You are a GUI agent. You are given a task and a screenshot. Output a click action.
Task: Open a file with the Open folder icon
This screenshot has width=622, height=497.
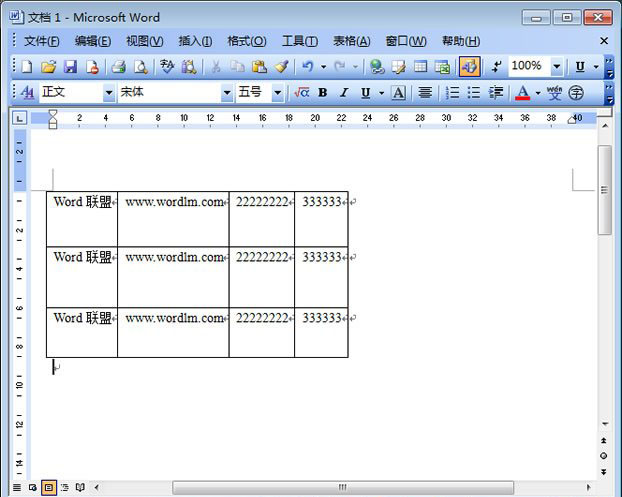coord(48,67)
